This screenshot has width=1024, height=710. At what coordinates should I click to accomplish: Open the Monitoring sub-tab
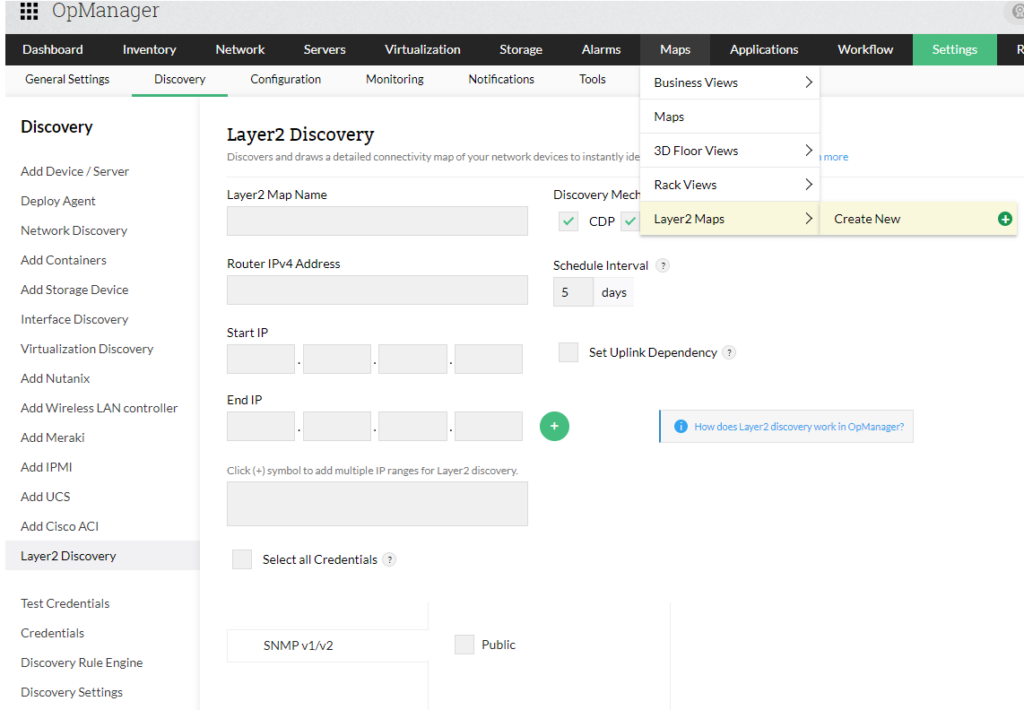tap(394, 79)
